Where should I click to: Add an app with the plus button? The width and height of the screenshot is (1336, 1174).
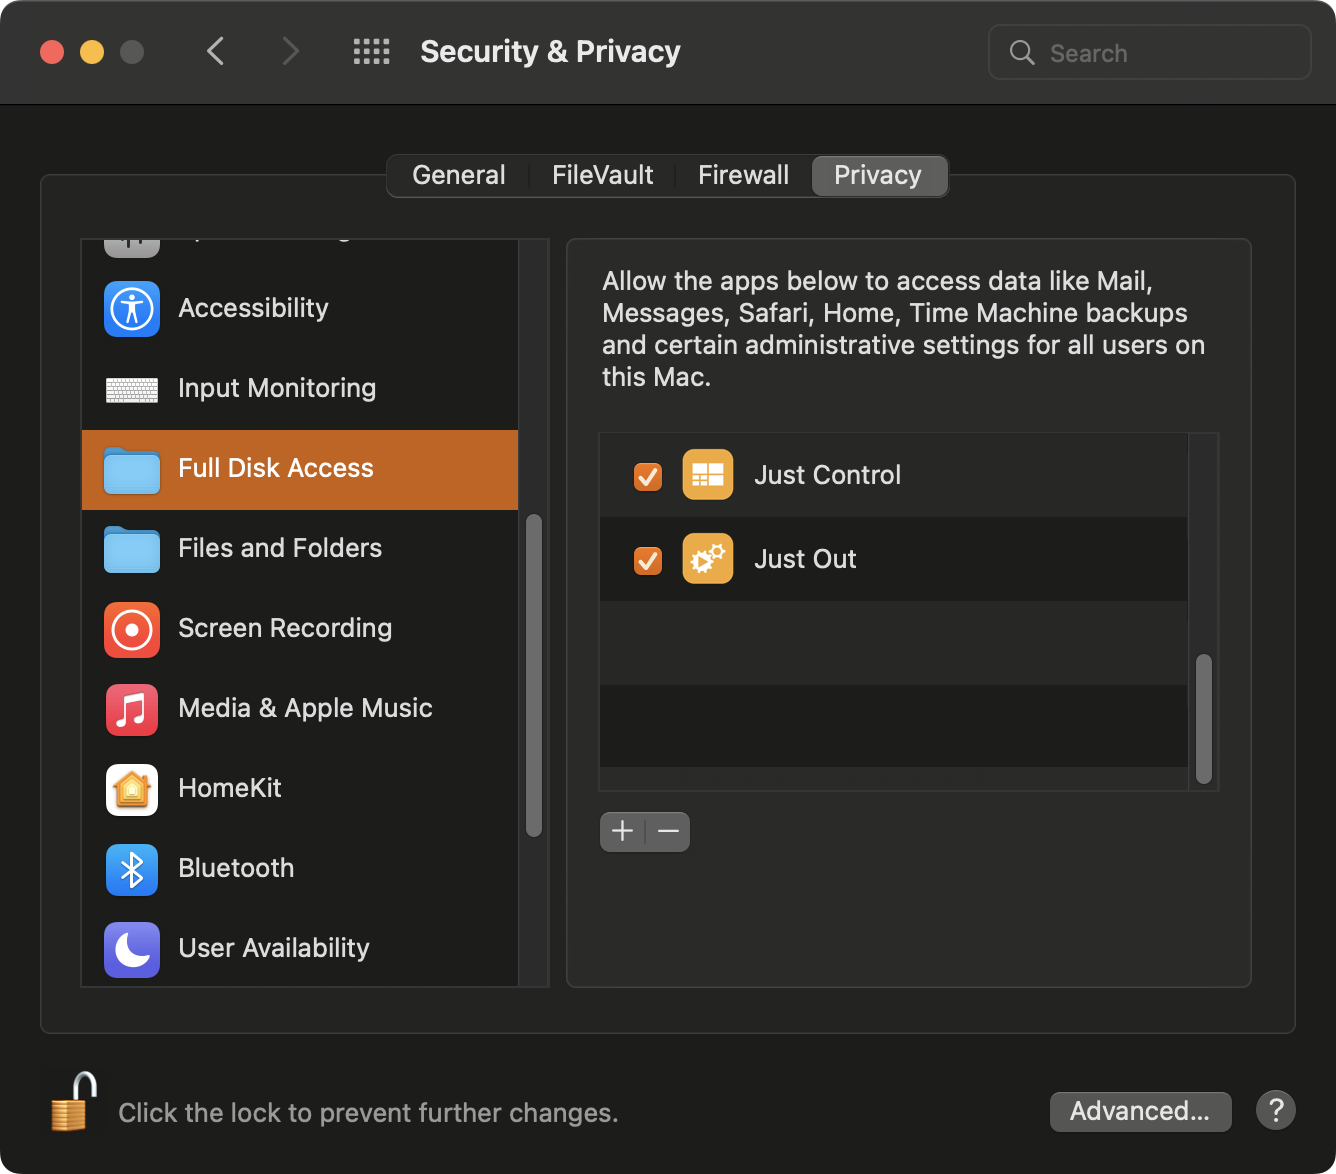pos(622,831)
